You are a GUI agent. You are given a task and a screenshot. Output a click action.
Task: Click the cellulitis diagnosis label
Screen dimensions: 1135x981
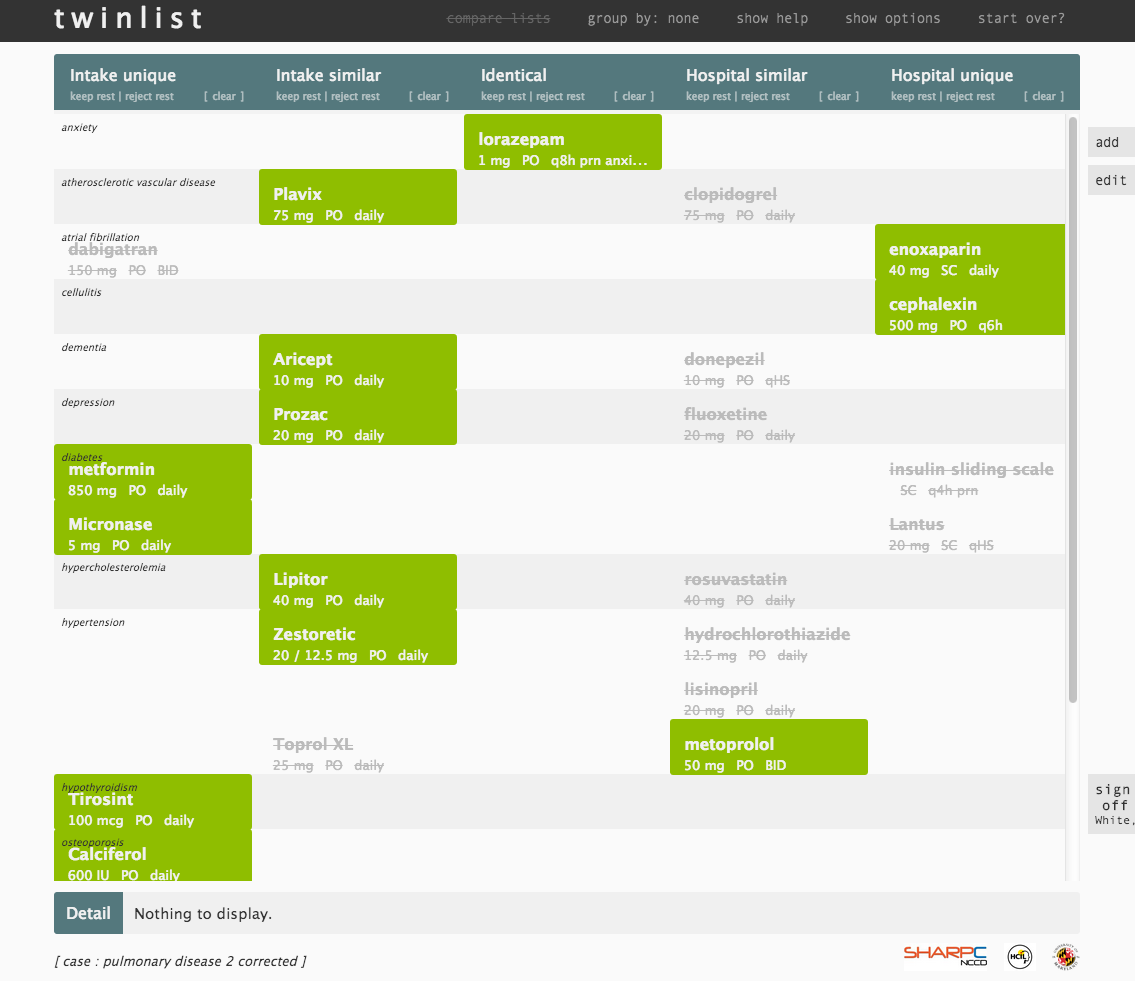click(x=81, y=292)
